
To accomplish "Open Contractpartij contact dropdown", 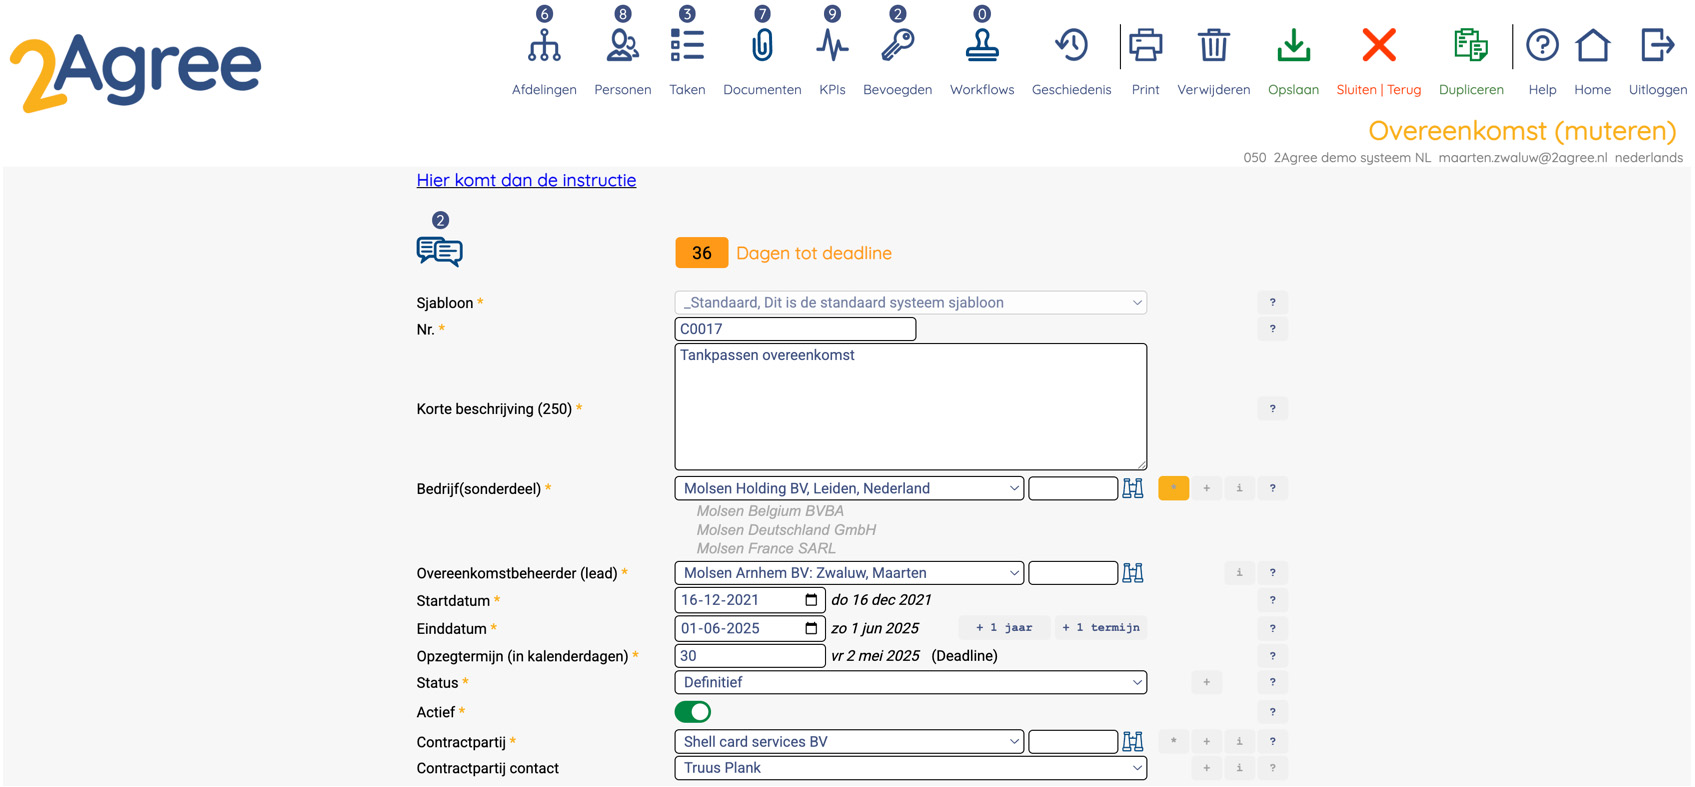I will point(910,768).
